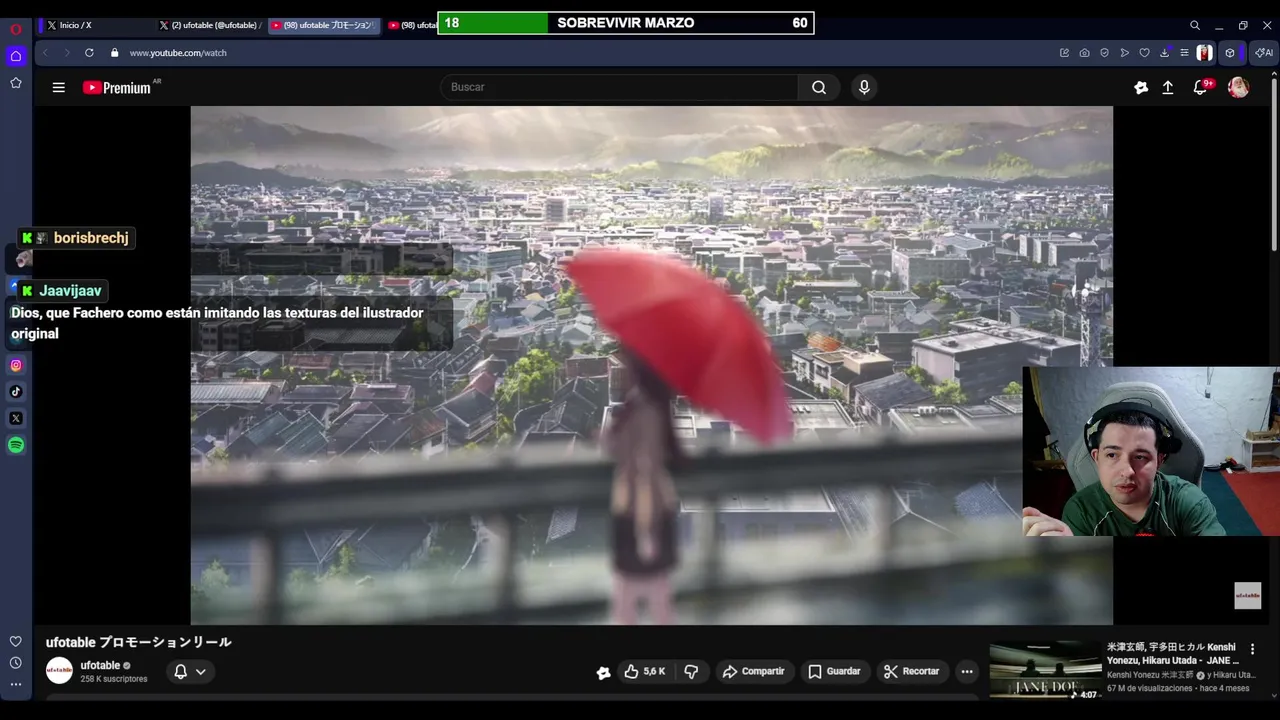Toggle ufotable subscription notification bell
1280x720 pixels.
[x=180, y=671]
